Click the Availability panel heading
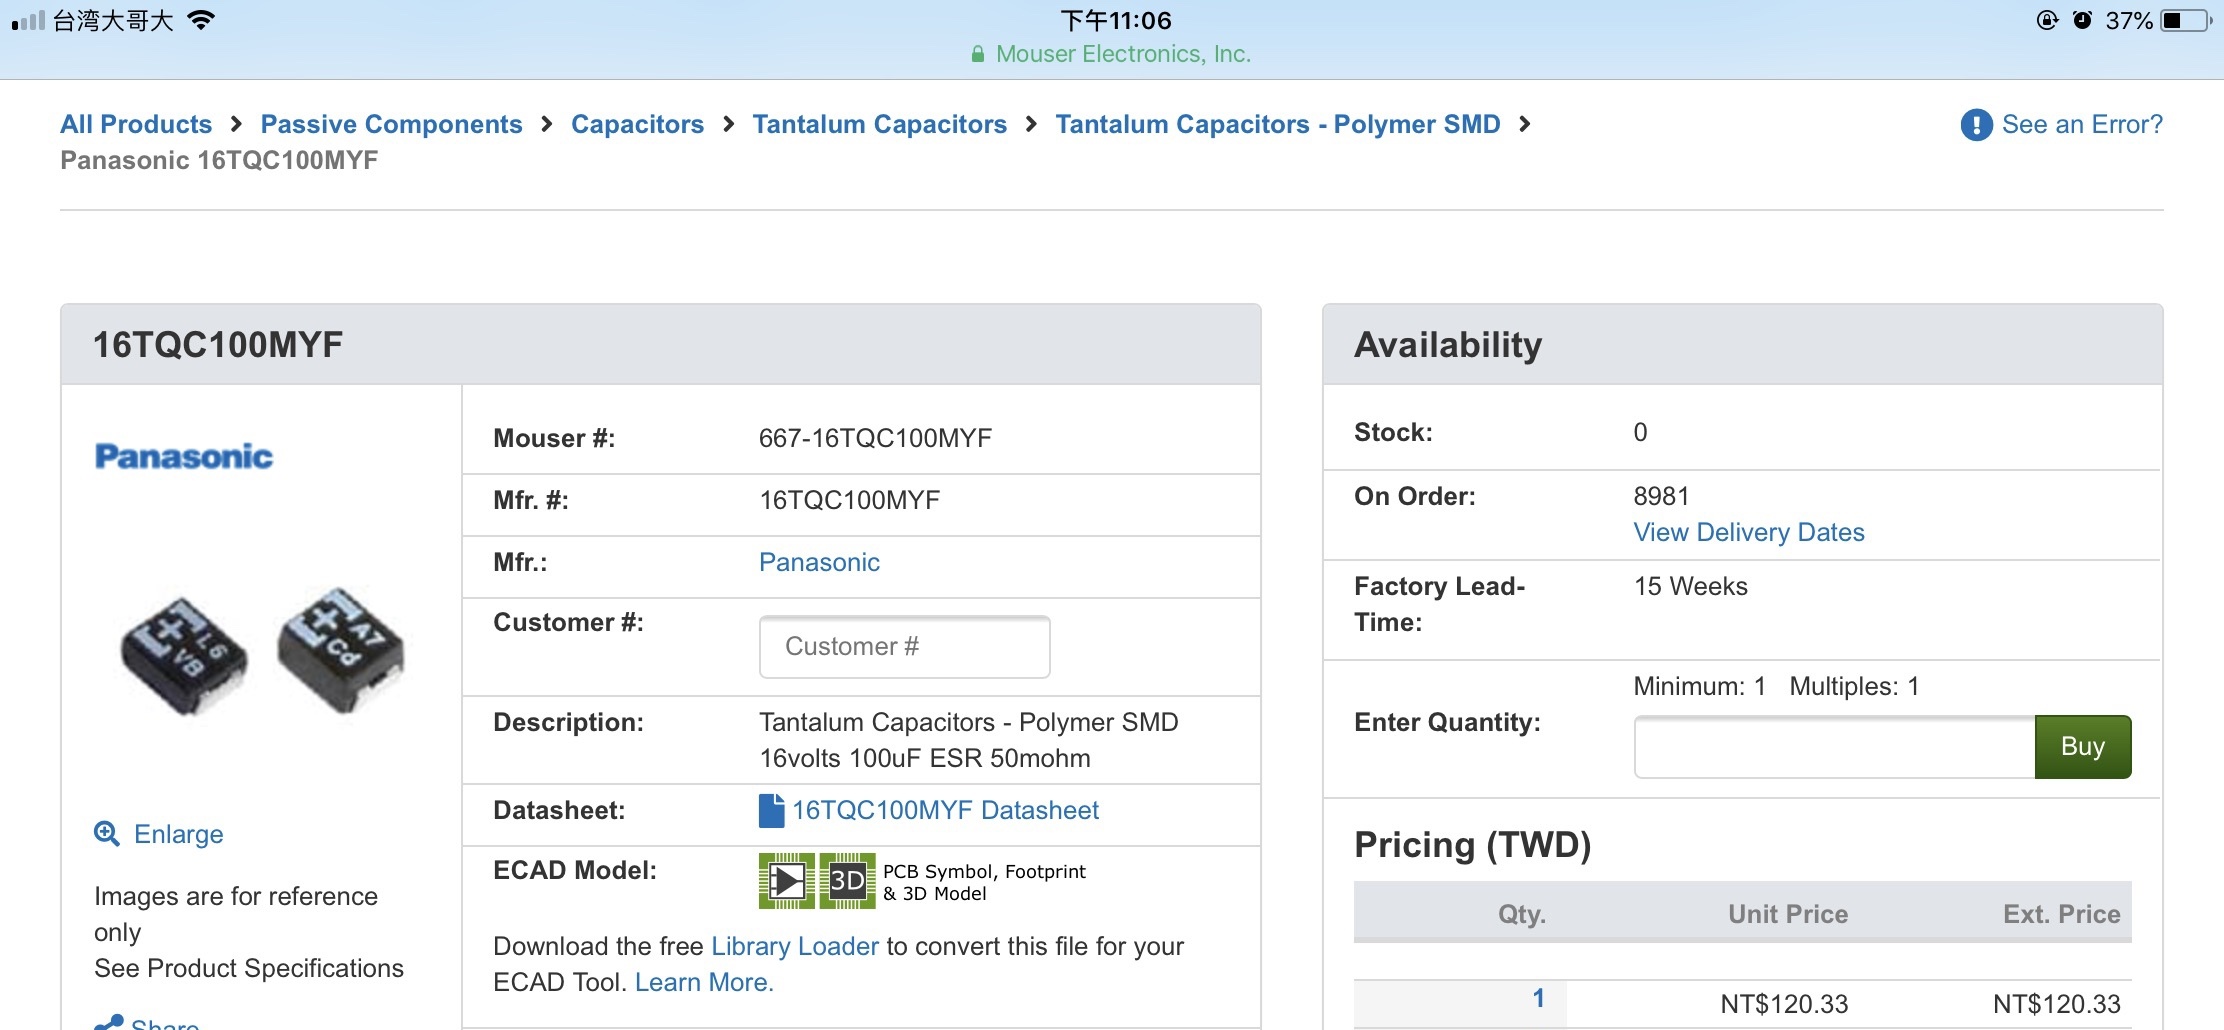Image resolution: width=2224 pixels, height=1030 pixels. (x=1448, y=345)
